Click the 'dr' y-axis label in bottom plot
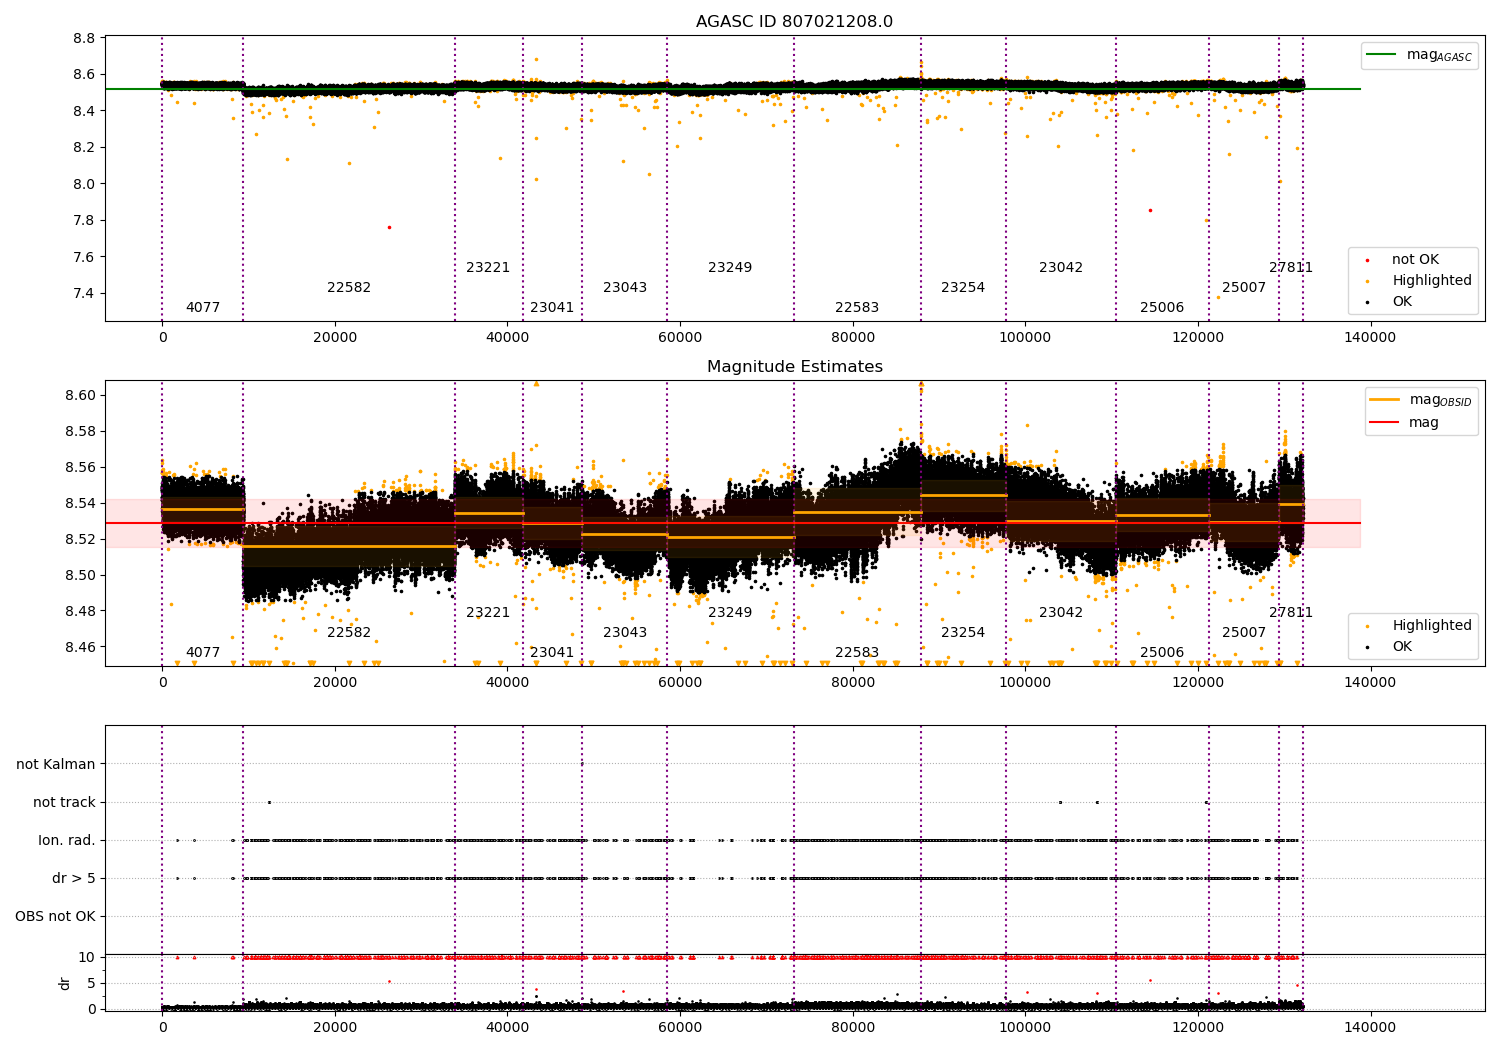The width and height of the screenshot is (1500, 1050). [65, 983]
